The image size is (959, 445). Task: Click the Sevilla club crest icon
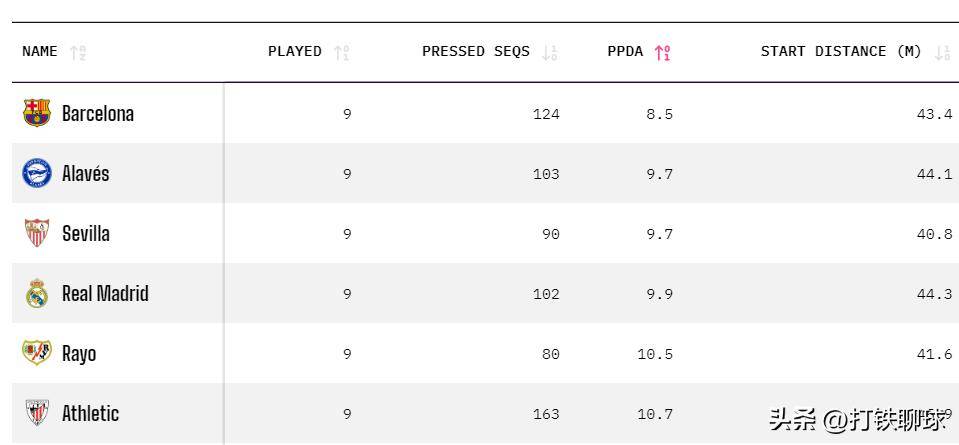tap(37, 233)
